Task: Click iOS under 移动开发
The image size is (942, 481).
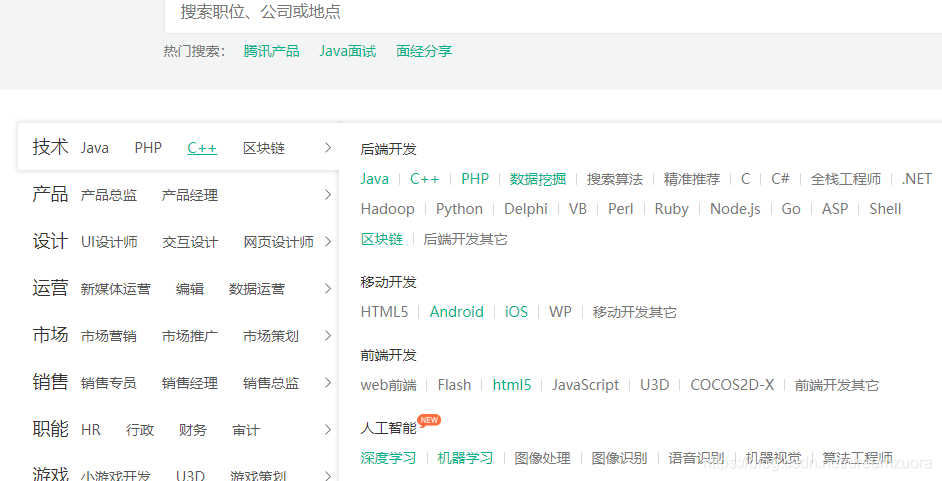Action: [x=516, y=312]
